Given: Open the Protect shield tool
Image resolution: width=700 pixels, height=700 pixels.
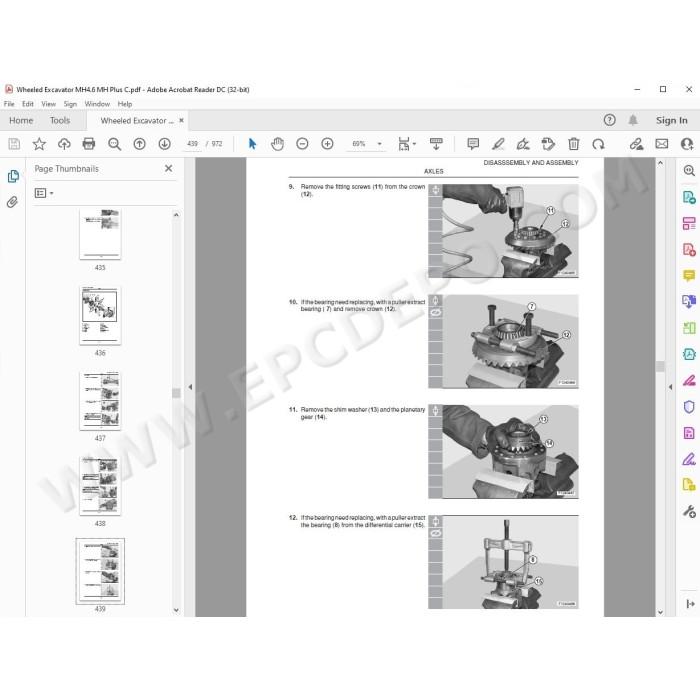Looking at the screenshot, I should pyautogui.click(x=689, y=407).
